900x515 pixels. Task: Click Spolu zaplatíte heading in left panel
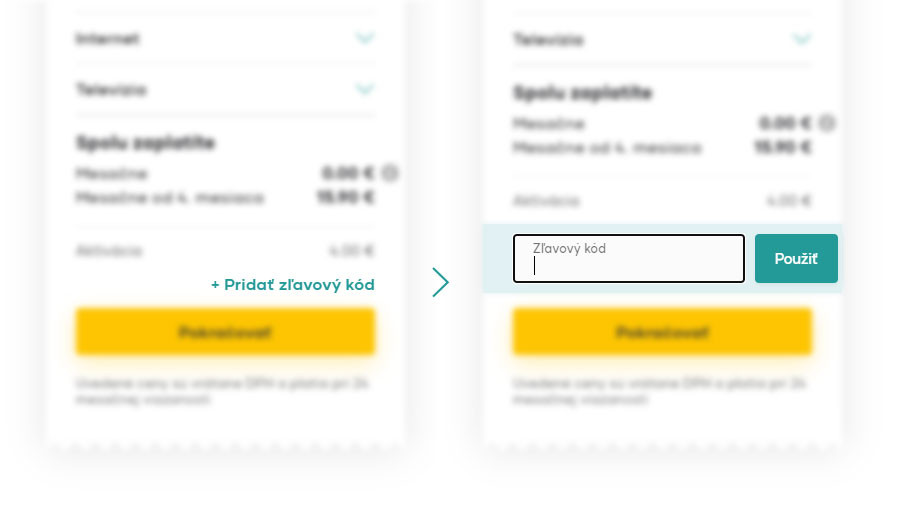point(145,142)
